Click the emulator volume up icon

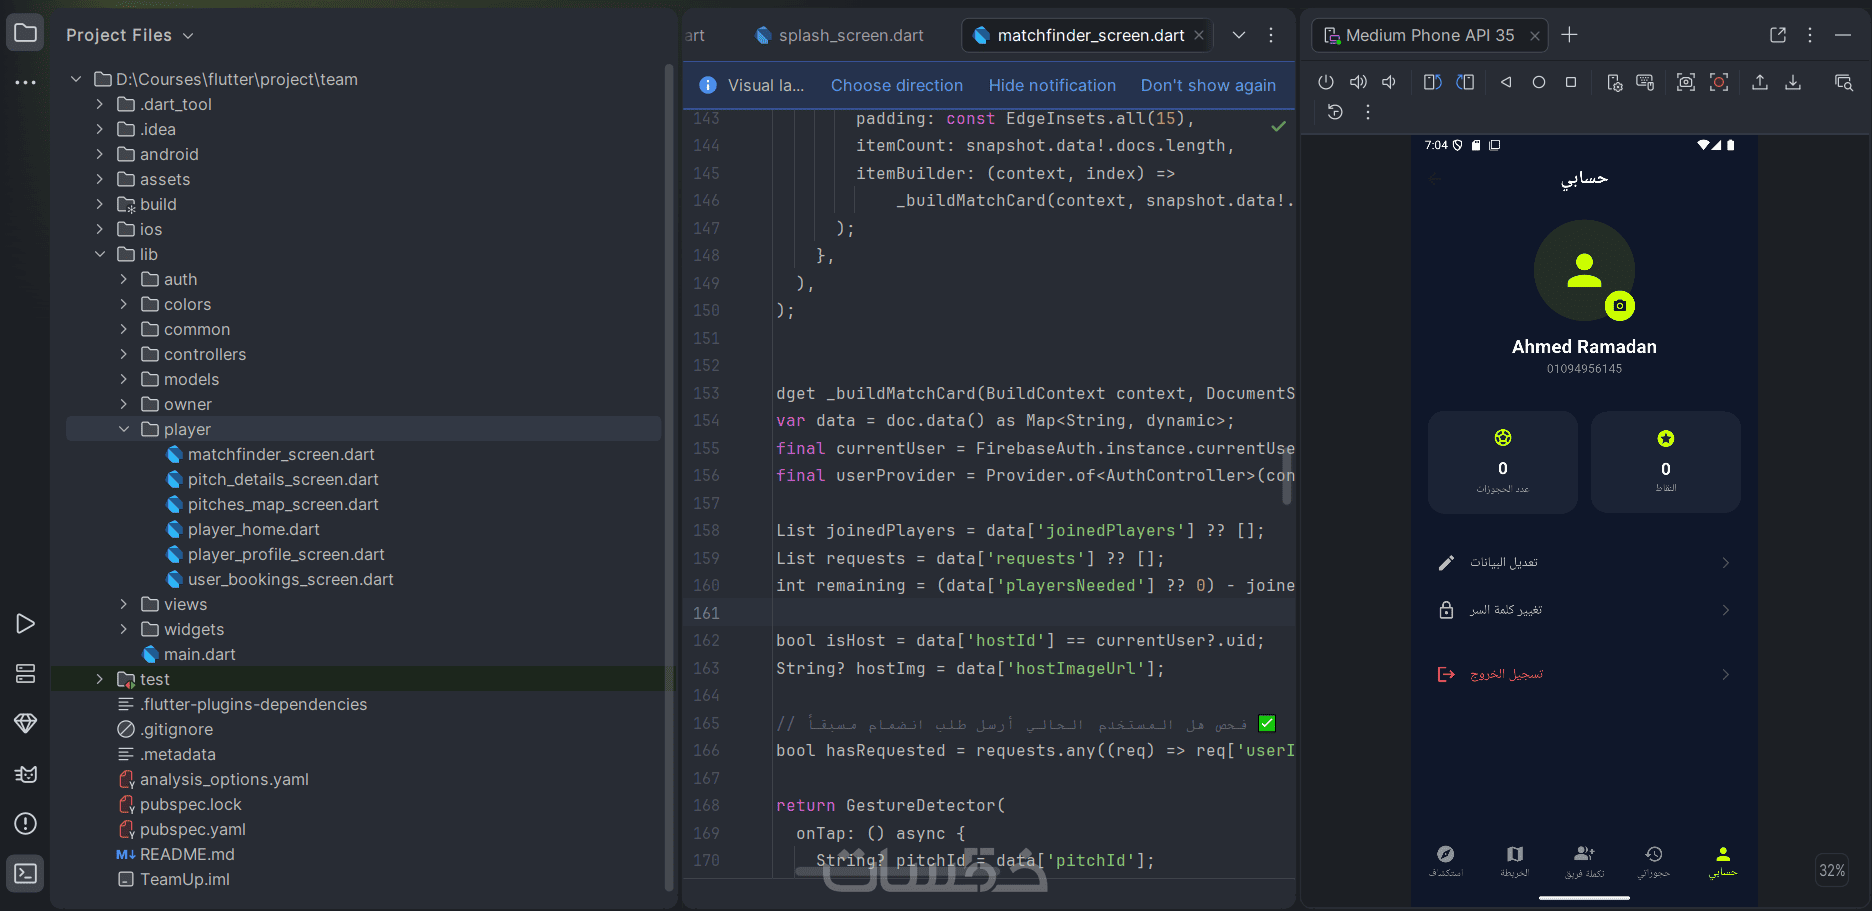pos(1358,82)
